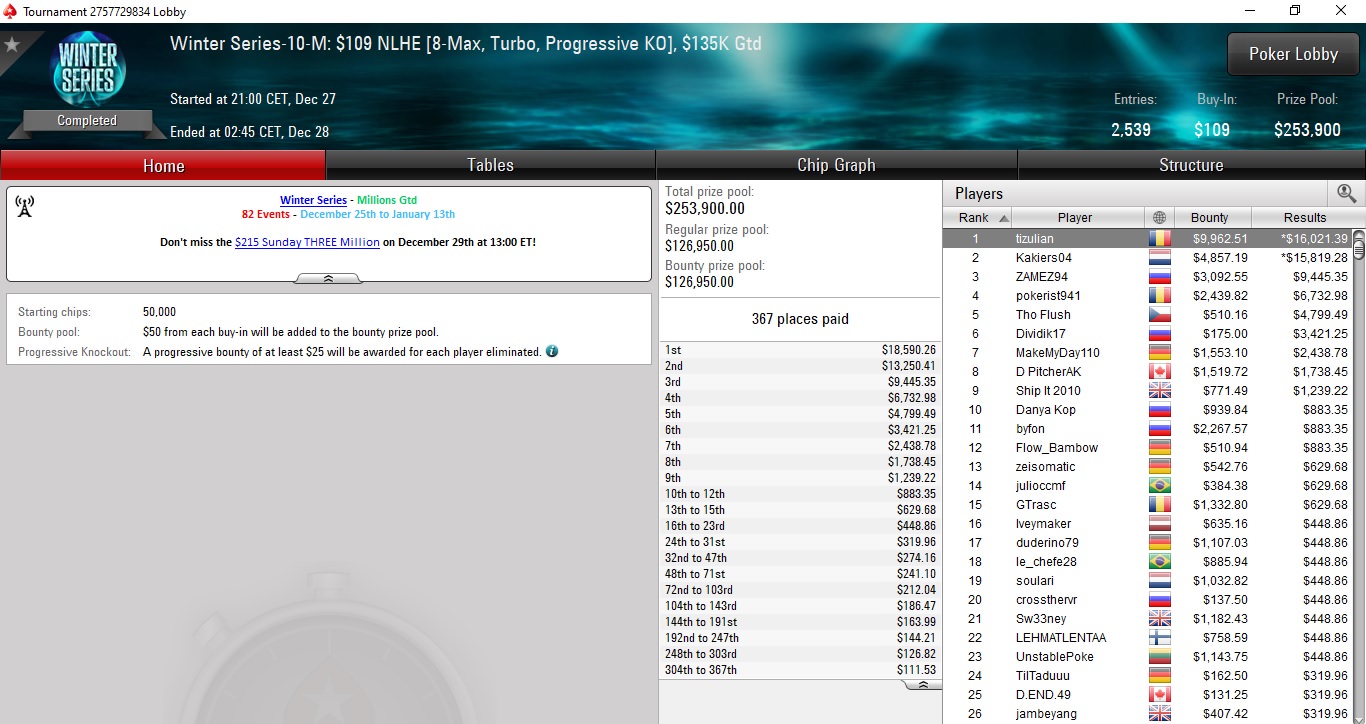Screen dimensions: 1366x724
Task: Click the progressive knockout info icon
Action: coord(552,352)
